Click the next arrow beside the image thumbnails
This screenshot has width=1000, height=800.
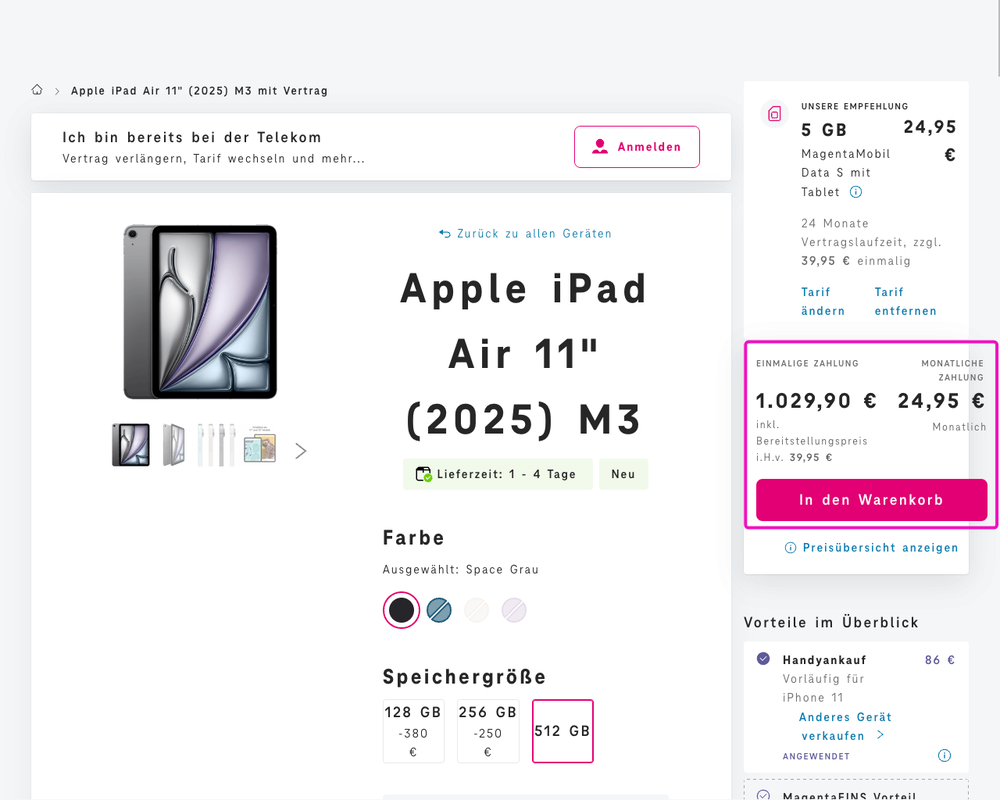(x=300, y=450)
